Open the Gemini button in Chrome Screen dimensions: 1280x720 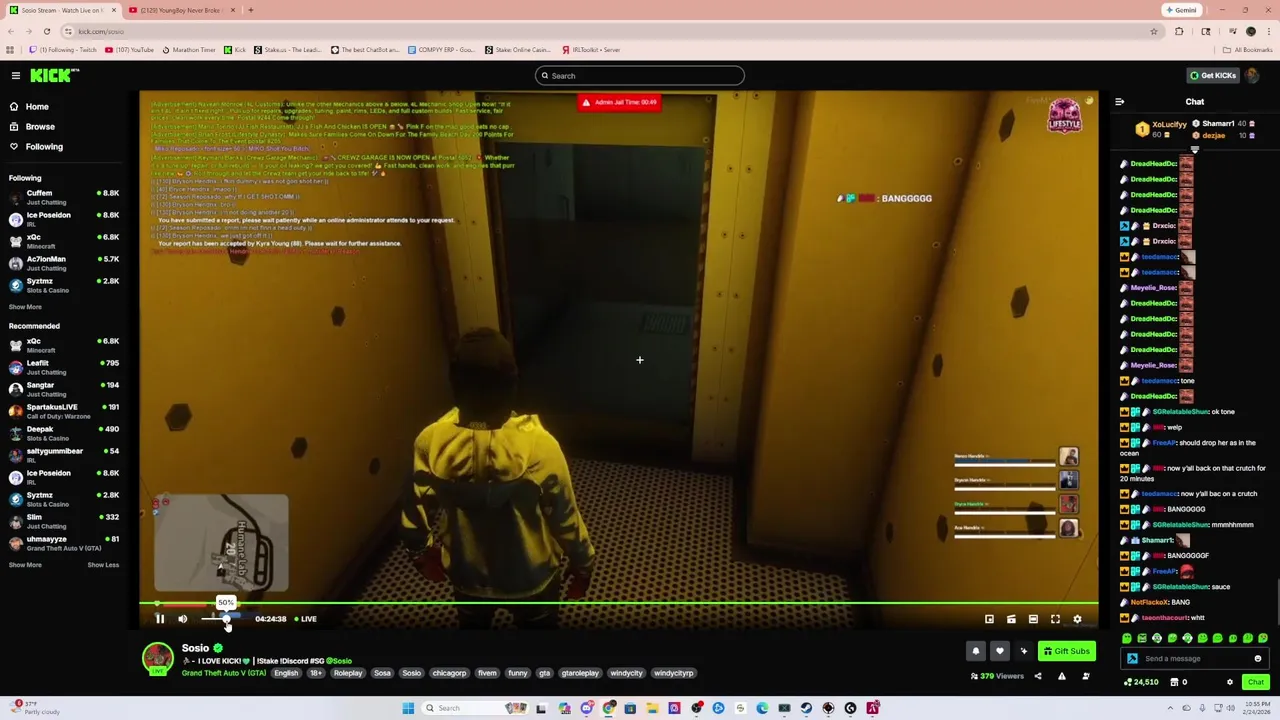[1181, 10]
